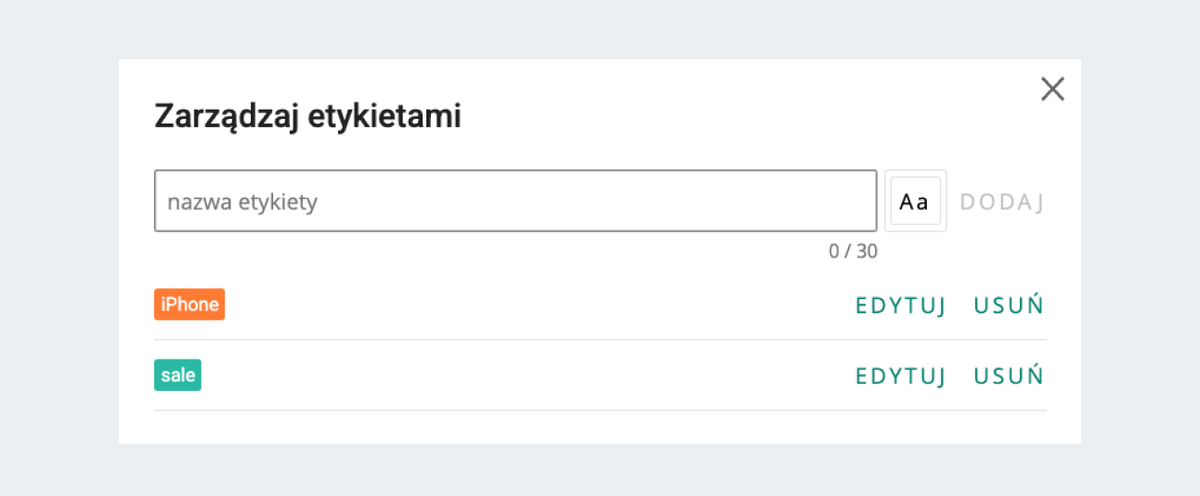Click the Aa label style icon
This screenshot has height=496, width=1200.
point(915,201)
